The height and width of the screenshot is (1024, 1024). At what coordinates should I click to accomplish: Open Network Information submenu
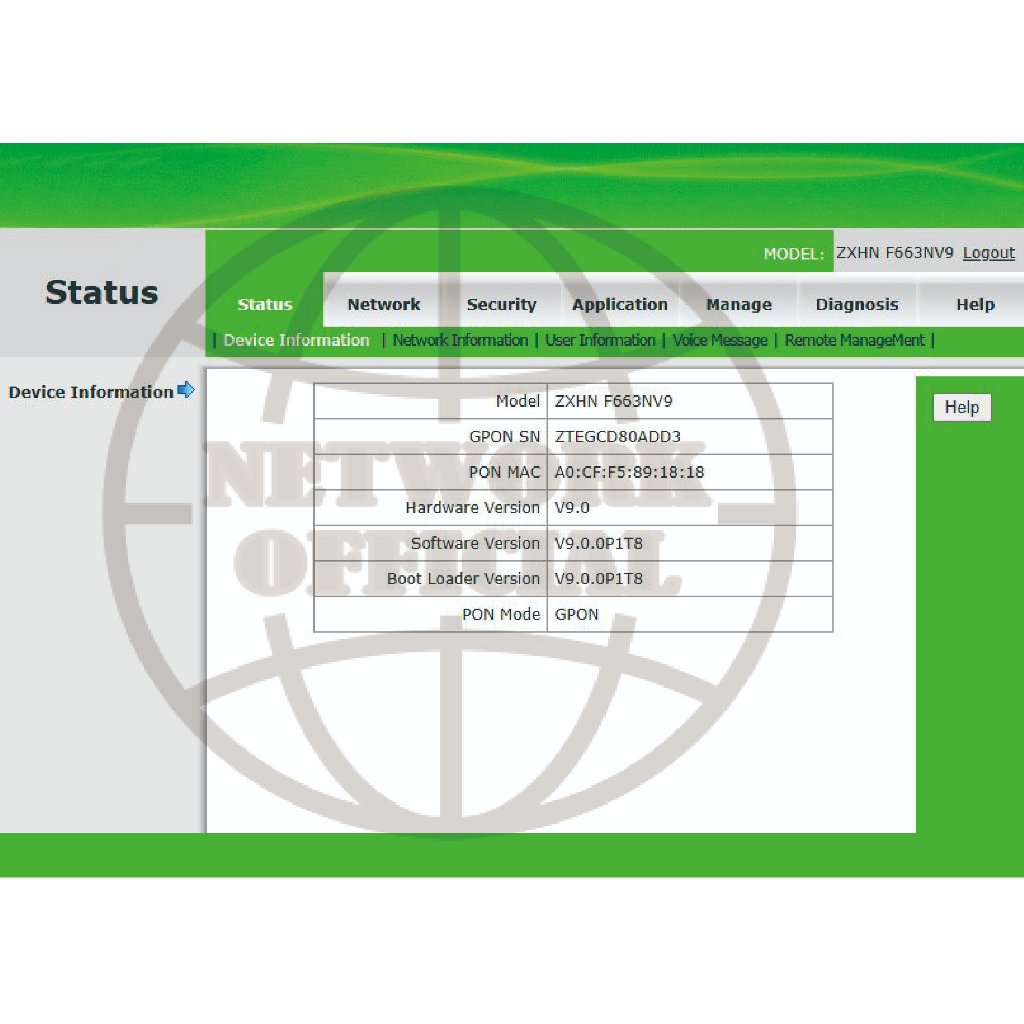click(460, 340)
